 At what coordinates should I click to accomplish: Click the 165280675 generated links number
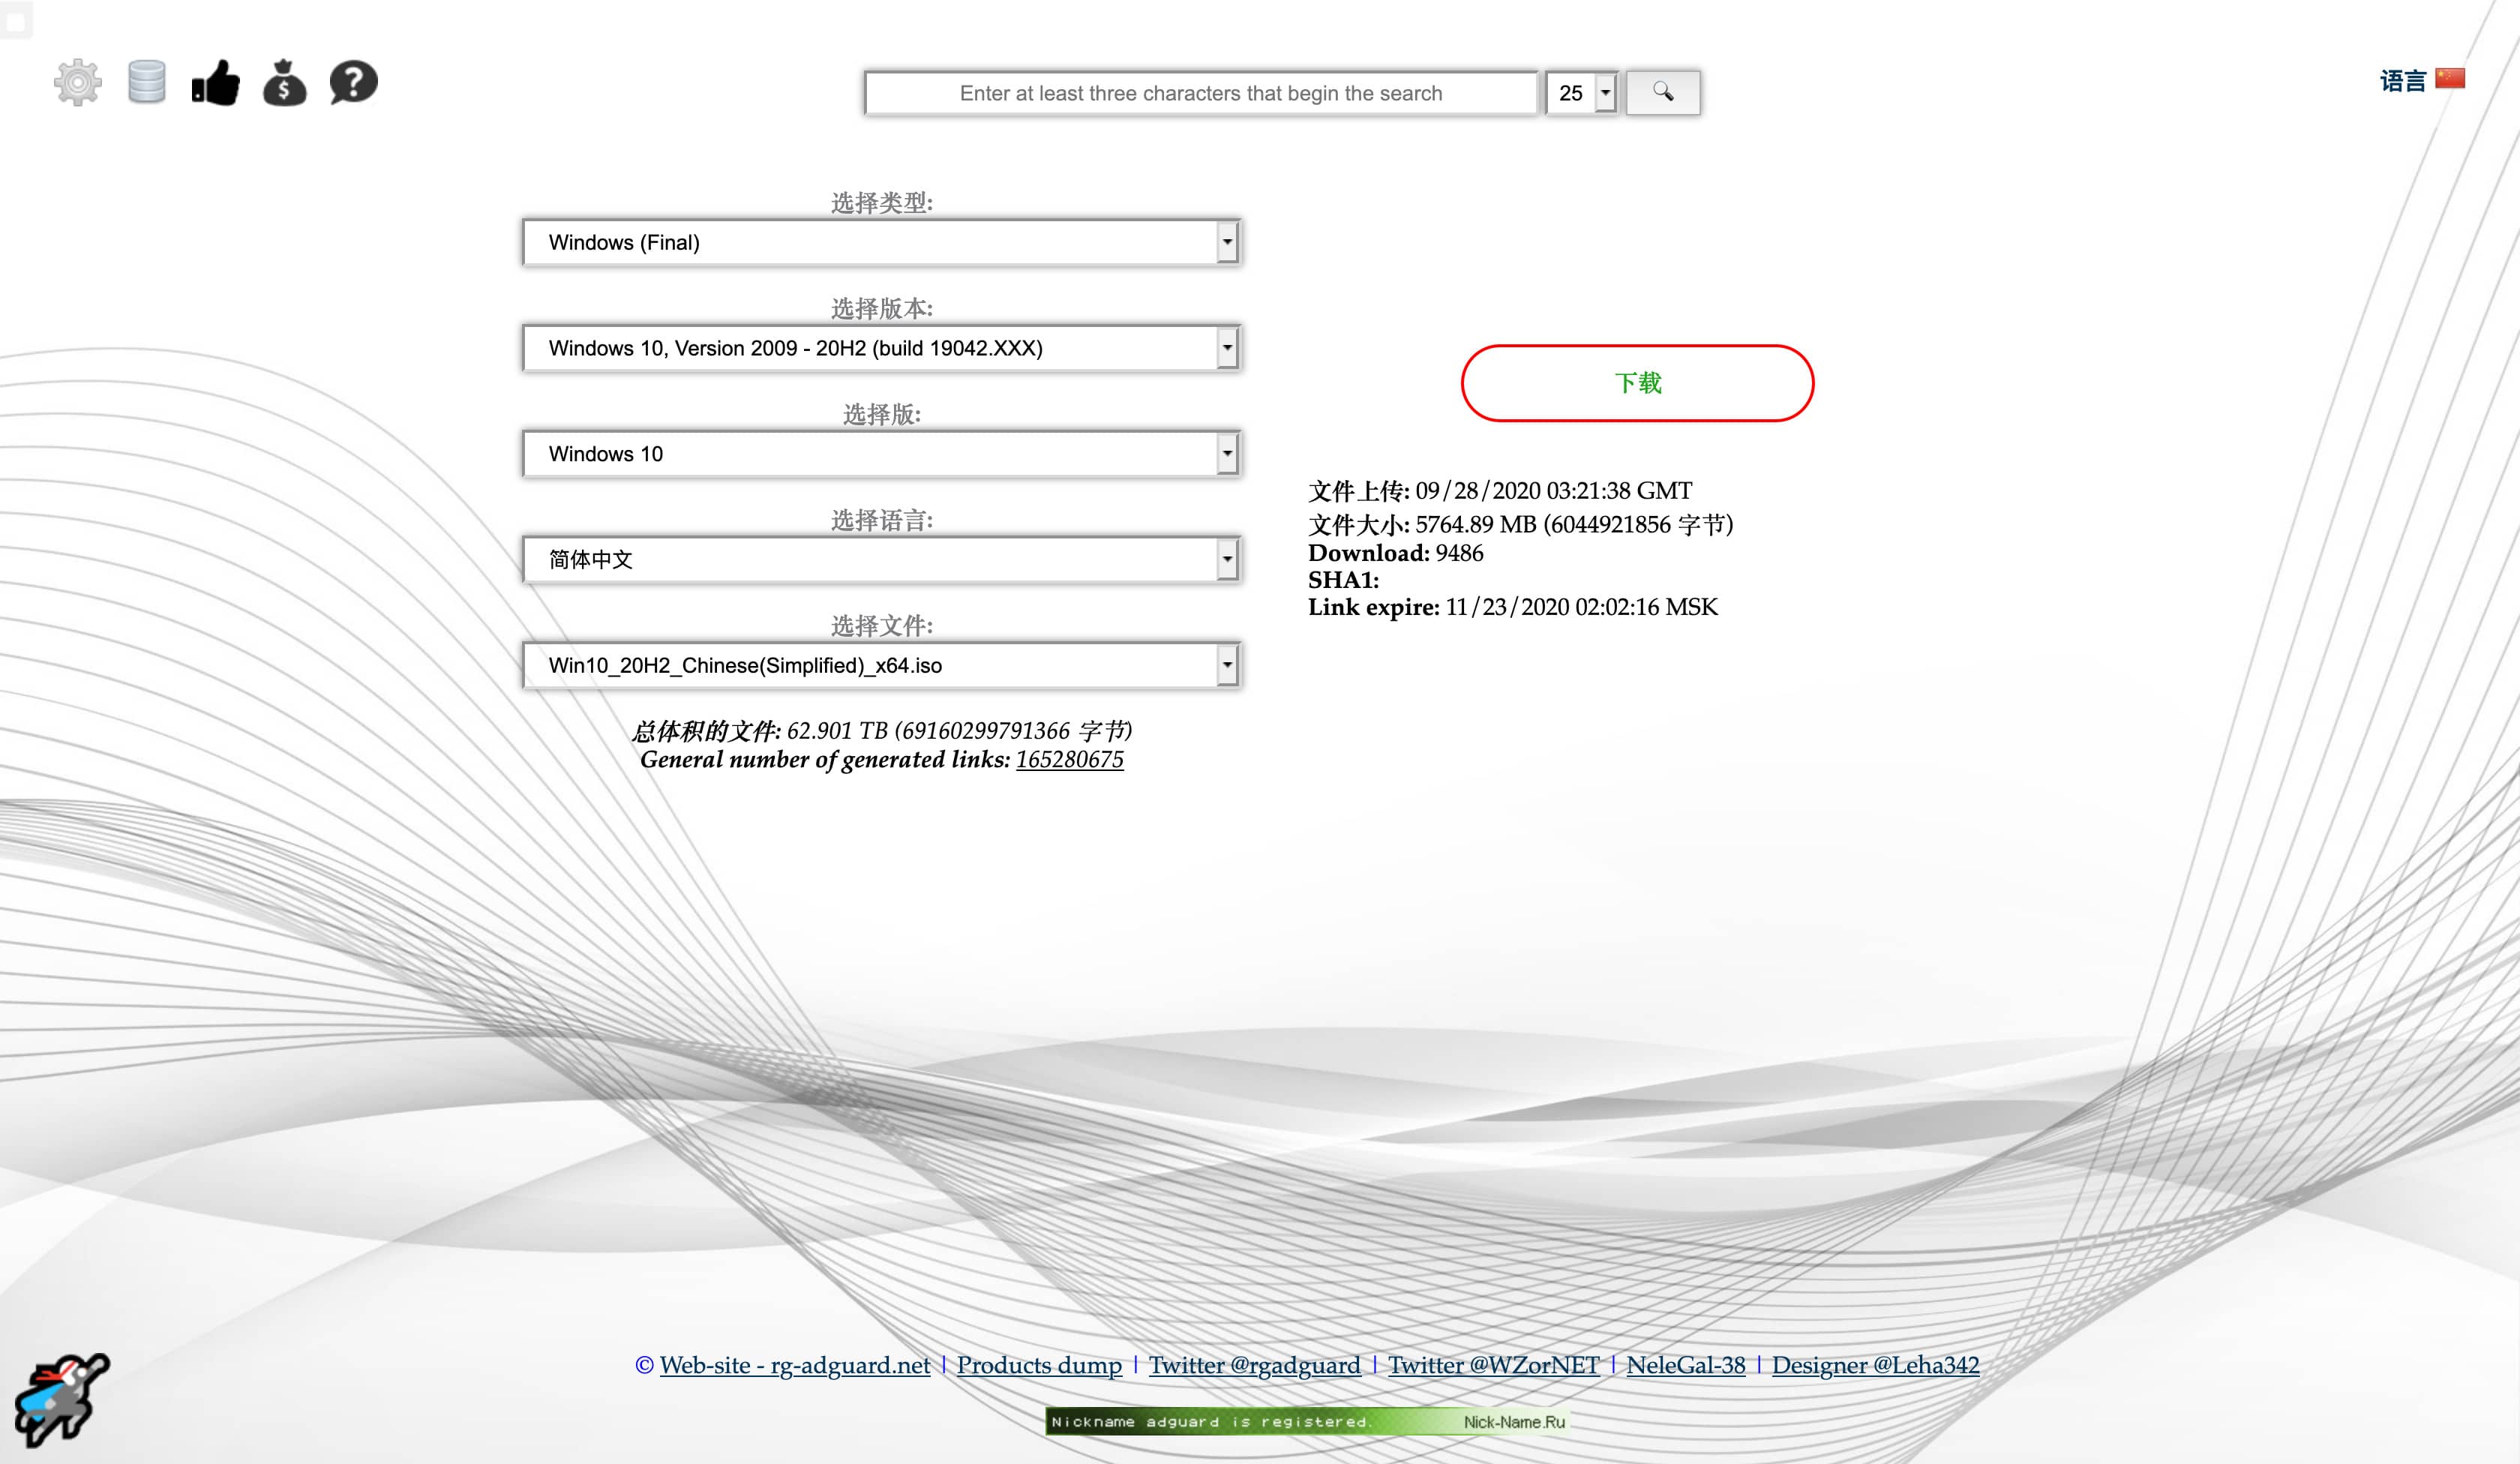(1068, 760)
